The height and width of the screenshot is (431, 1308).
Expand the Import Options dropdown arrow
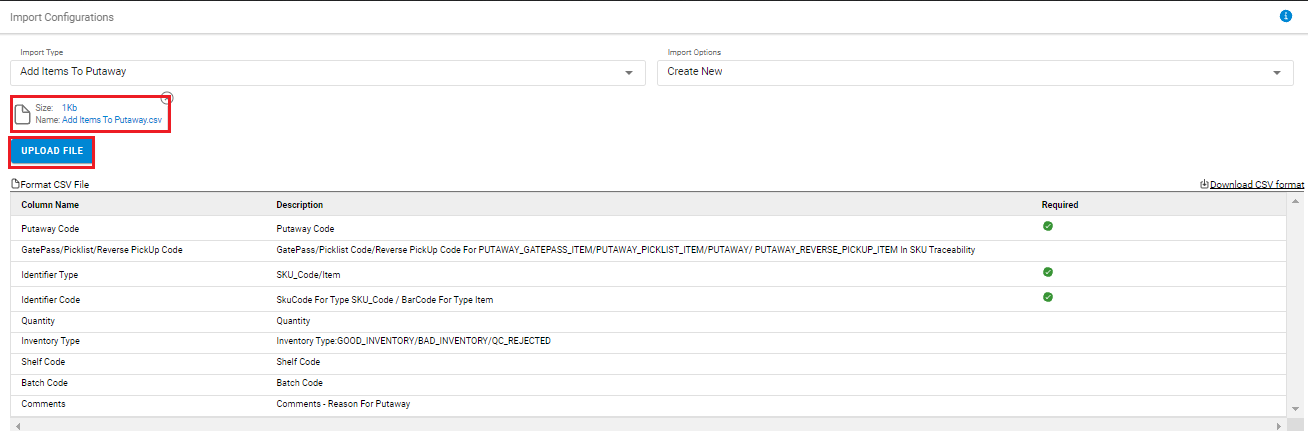1276,73
